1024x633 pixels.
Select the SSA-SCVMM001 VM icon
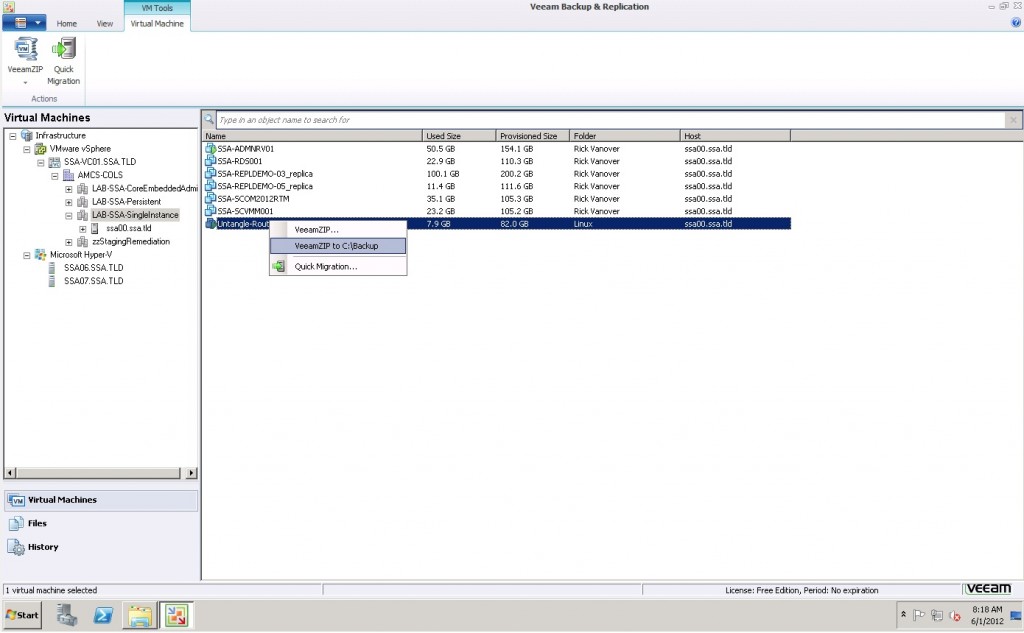point(210,210)
